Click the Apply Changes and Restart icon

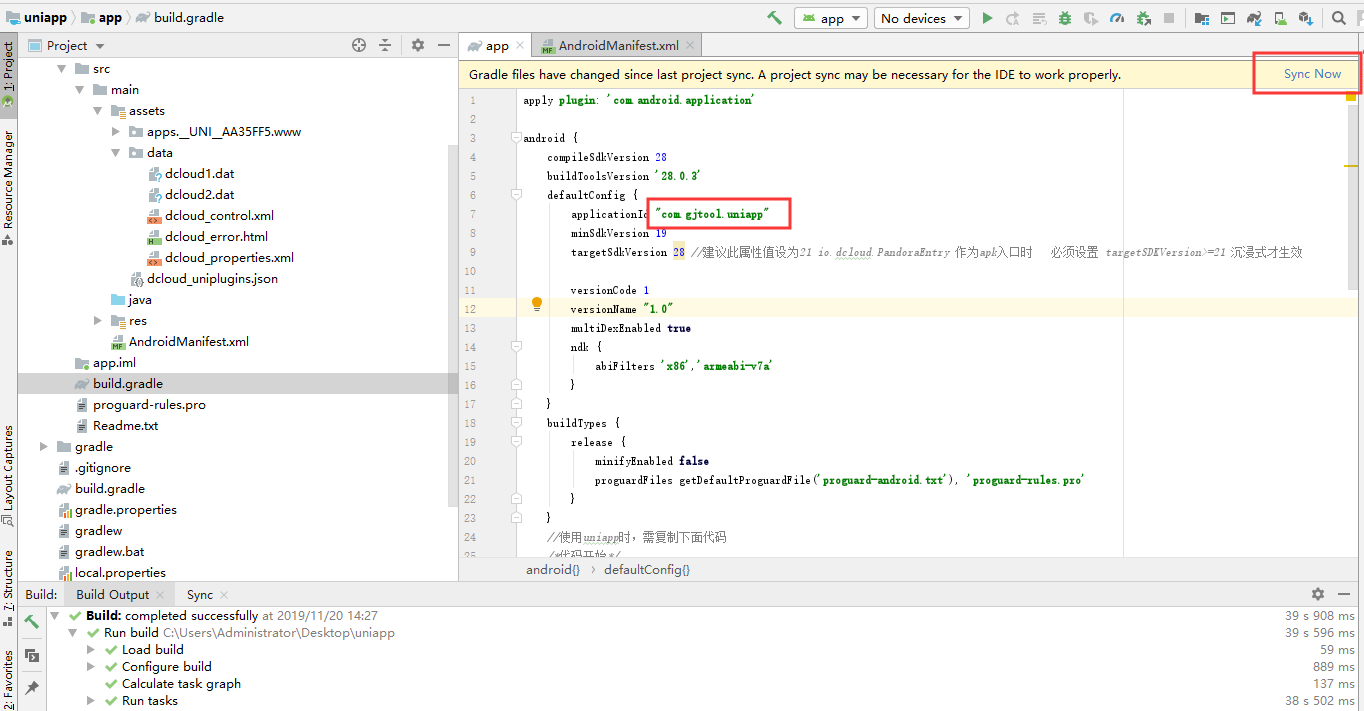pyautogui.click(x=1013, y=18)
